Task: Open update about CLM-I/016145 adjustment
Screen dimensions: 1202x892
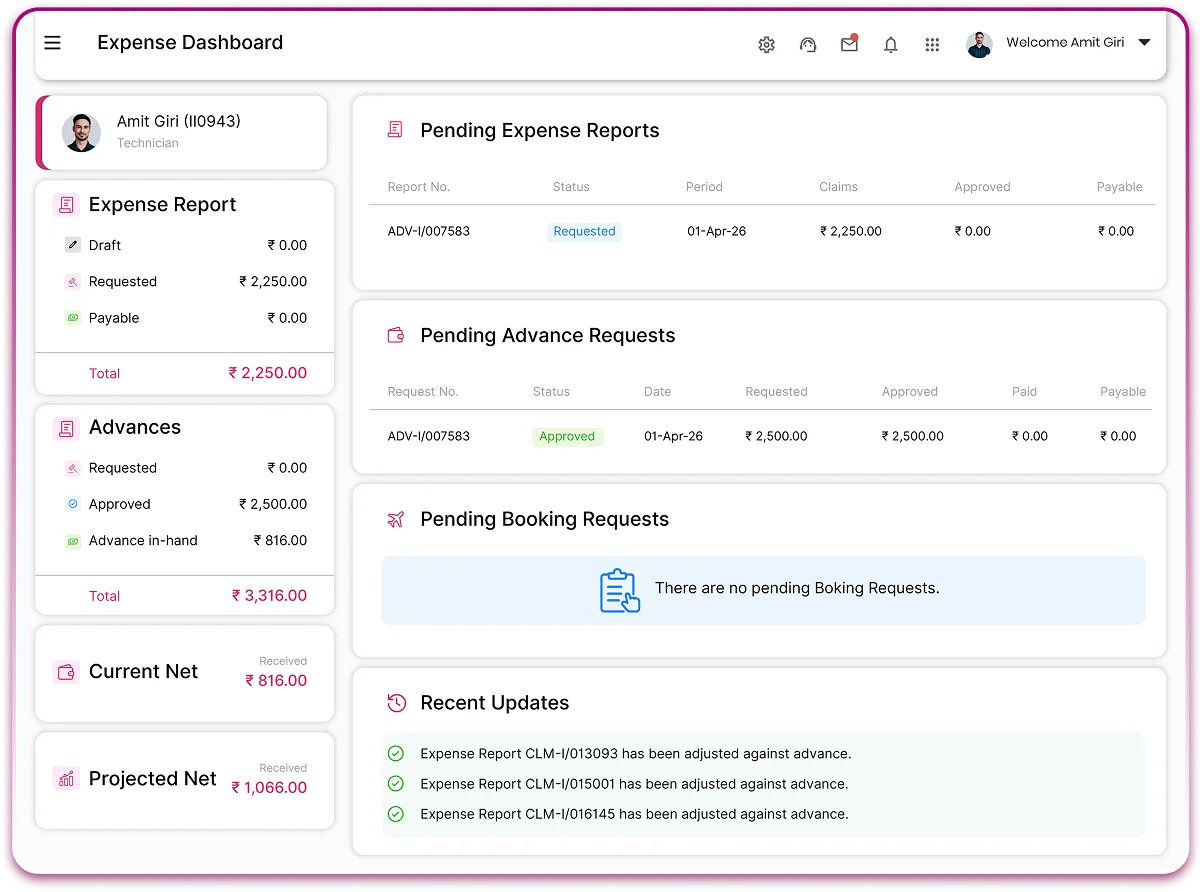Action: pyautogui.click(x=634, y=814)
